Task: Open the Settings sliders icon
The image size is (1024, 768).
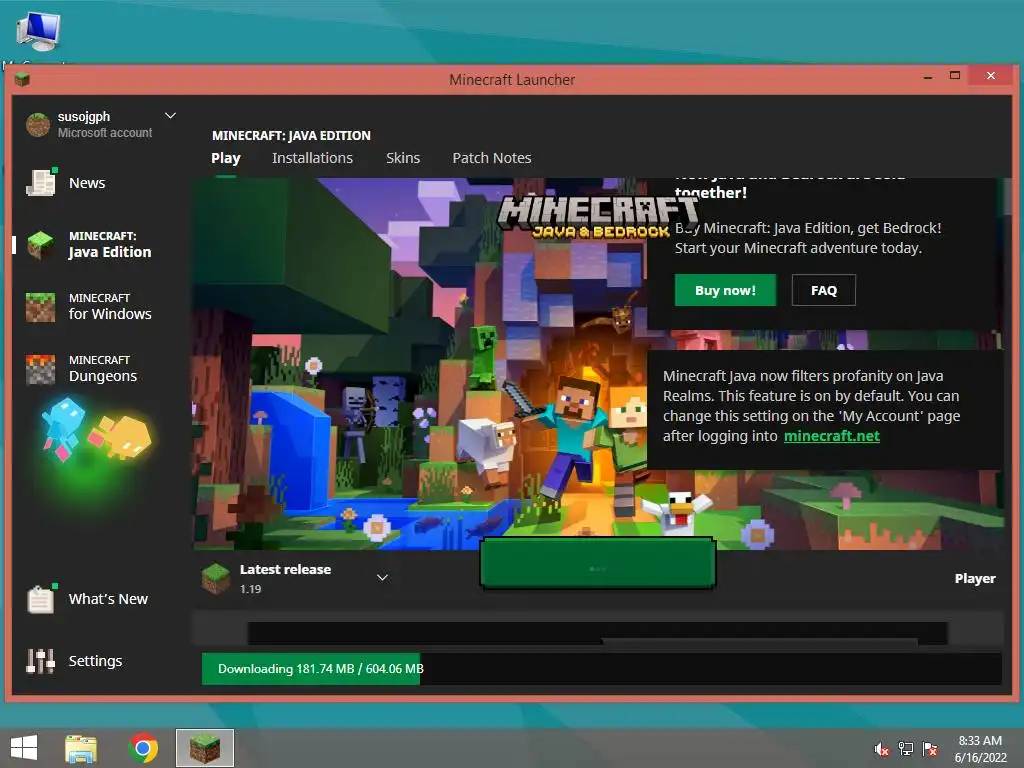Action: tap(40, 661)
